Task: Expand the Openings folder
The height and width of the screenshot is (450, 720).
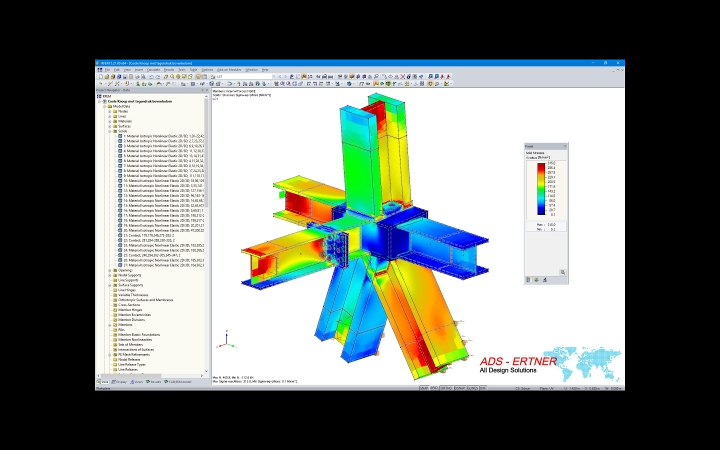Action: pos(110,270)
